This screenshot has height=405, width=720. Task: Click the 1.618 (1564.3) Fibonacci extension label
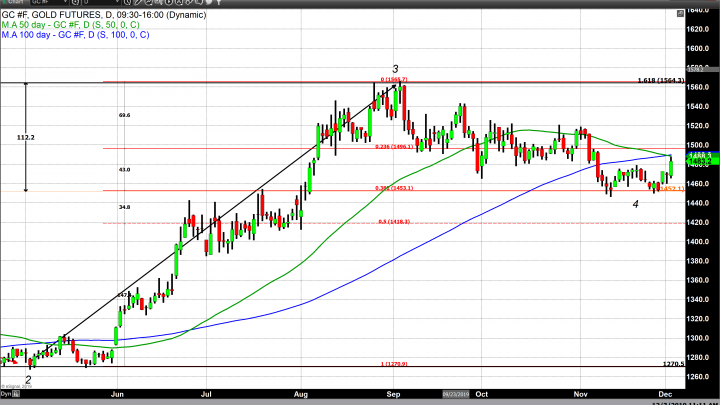(x=659, y=80)
